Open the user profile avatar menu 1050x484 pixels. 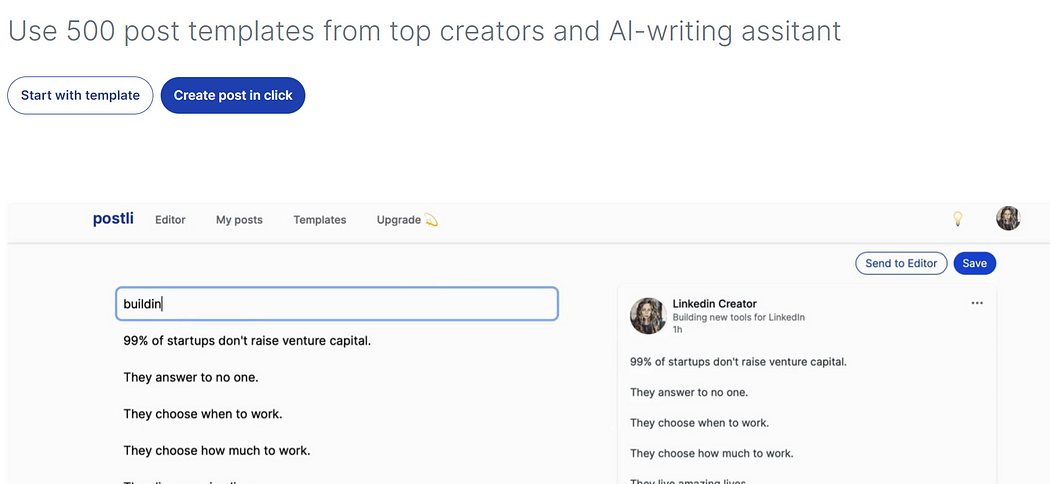(1008, 218)
